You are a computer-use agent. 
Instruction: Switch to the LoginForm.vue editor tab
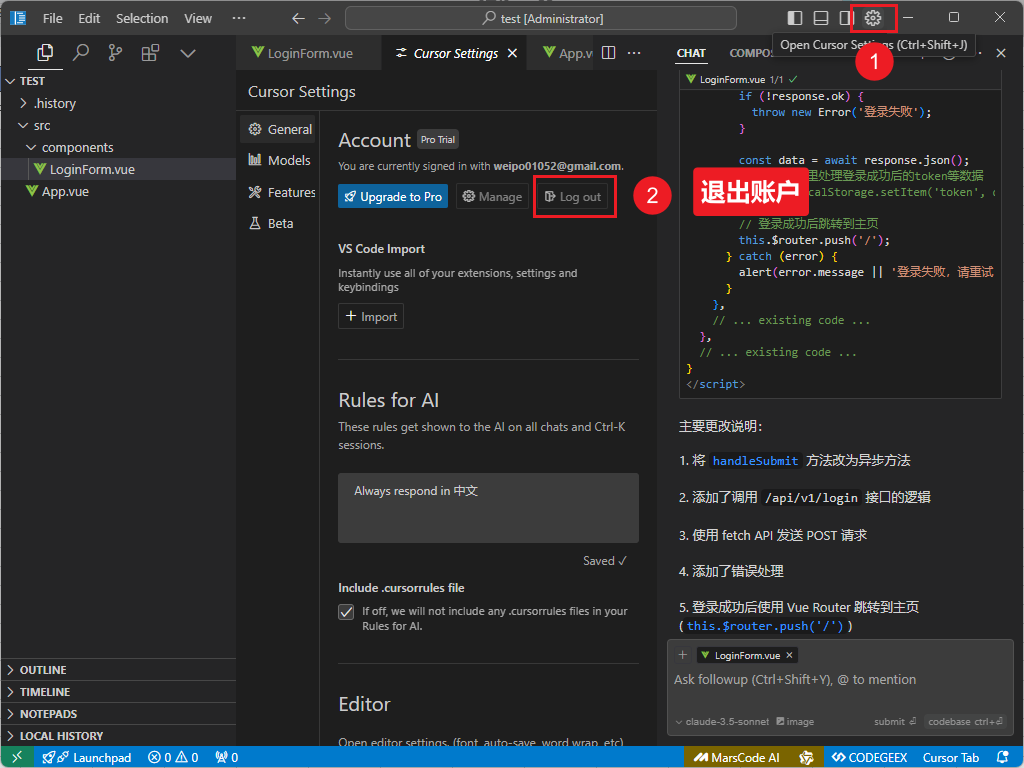pyautogui.click(x=309, y=53)
